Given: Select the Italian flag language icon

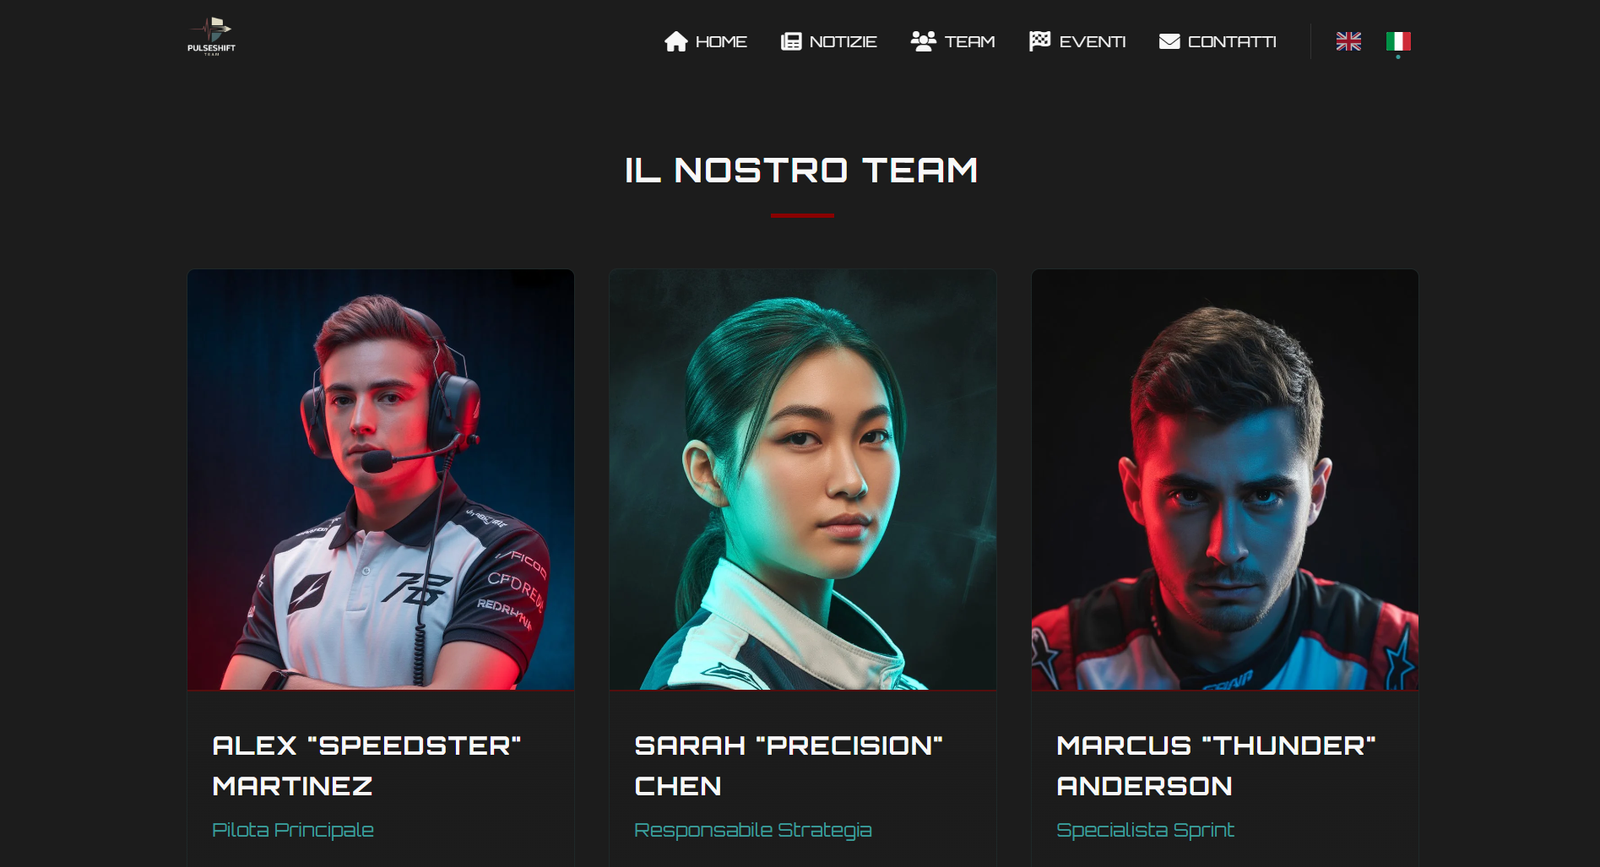Looking at the screenshot, I should point(1398,41).
